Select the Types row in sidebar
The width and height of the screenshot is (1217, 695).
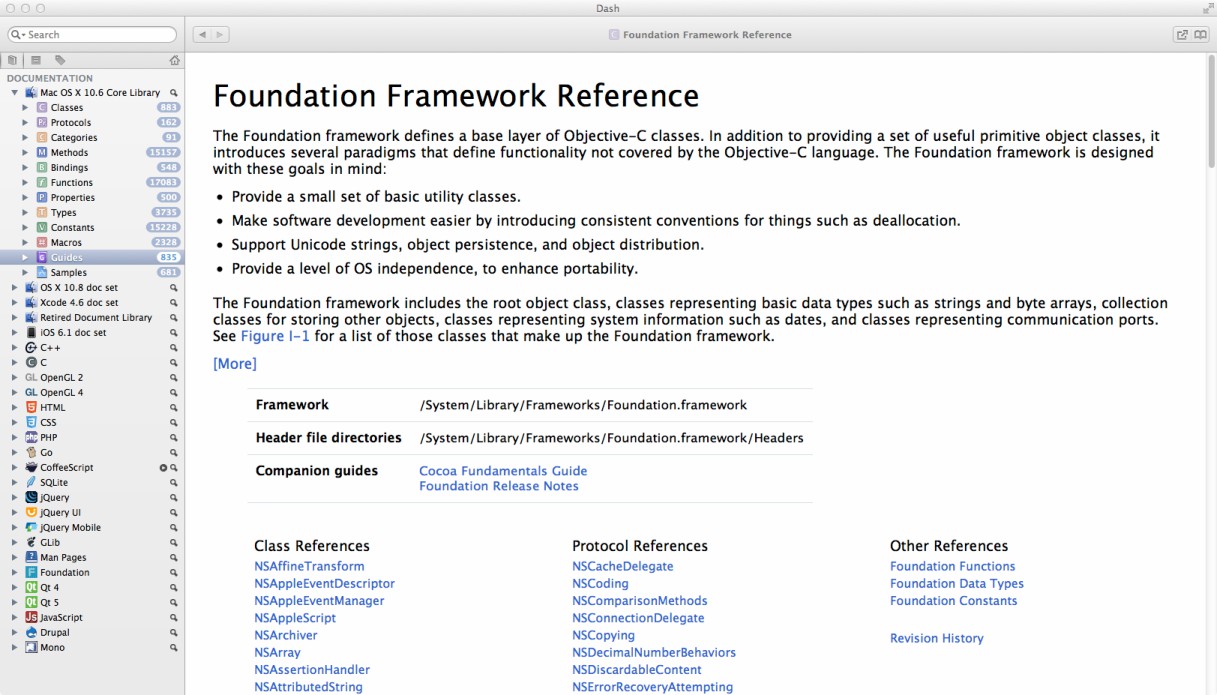click(92, 213)
